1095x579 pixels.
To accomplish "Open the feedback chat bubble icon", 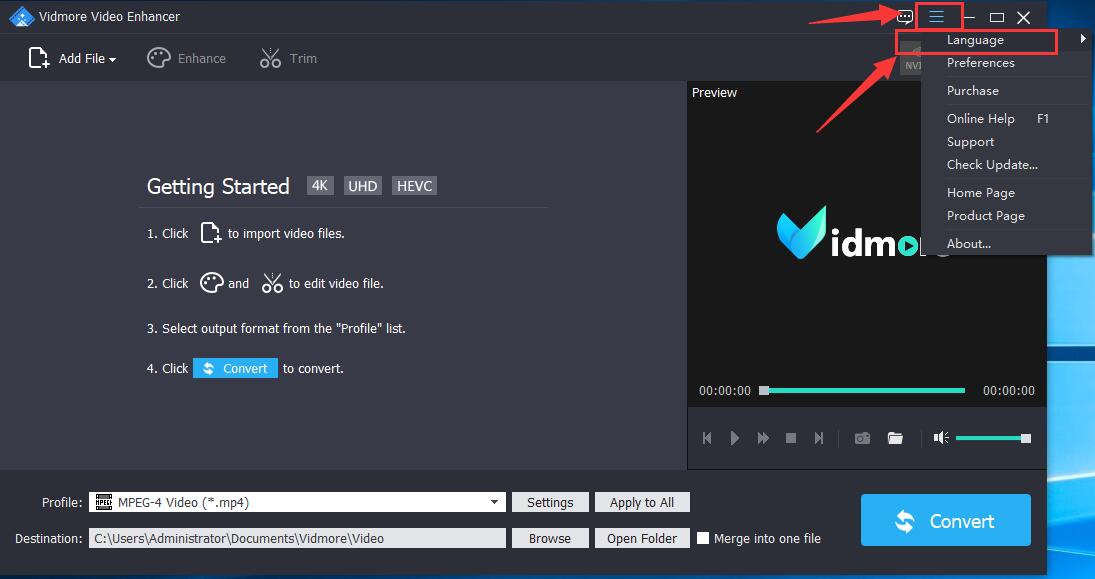I will (905, 17).
